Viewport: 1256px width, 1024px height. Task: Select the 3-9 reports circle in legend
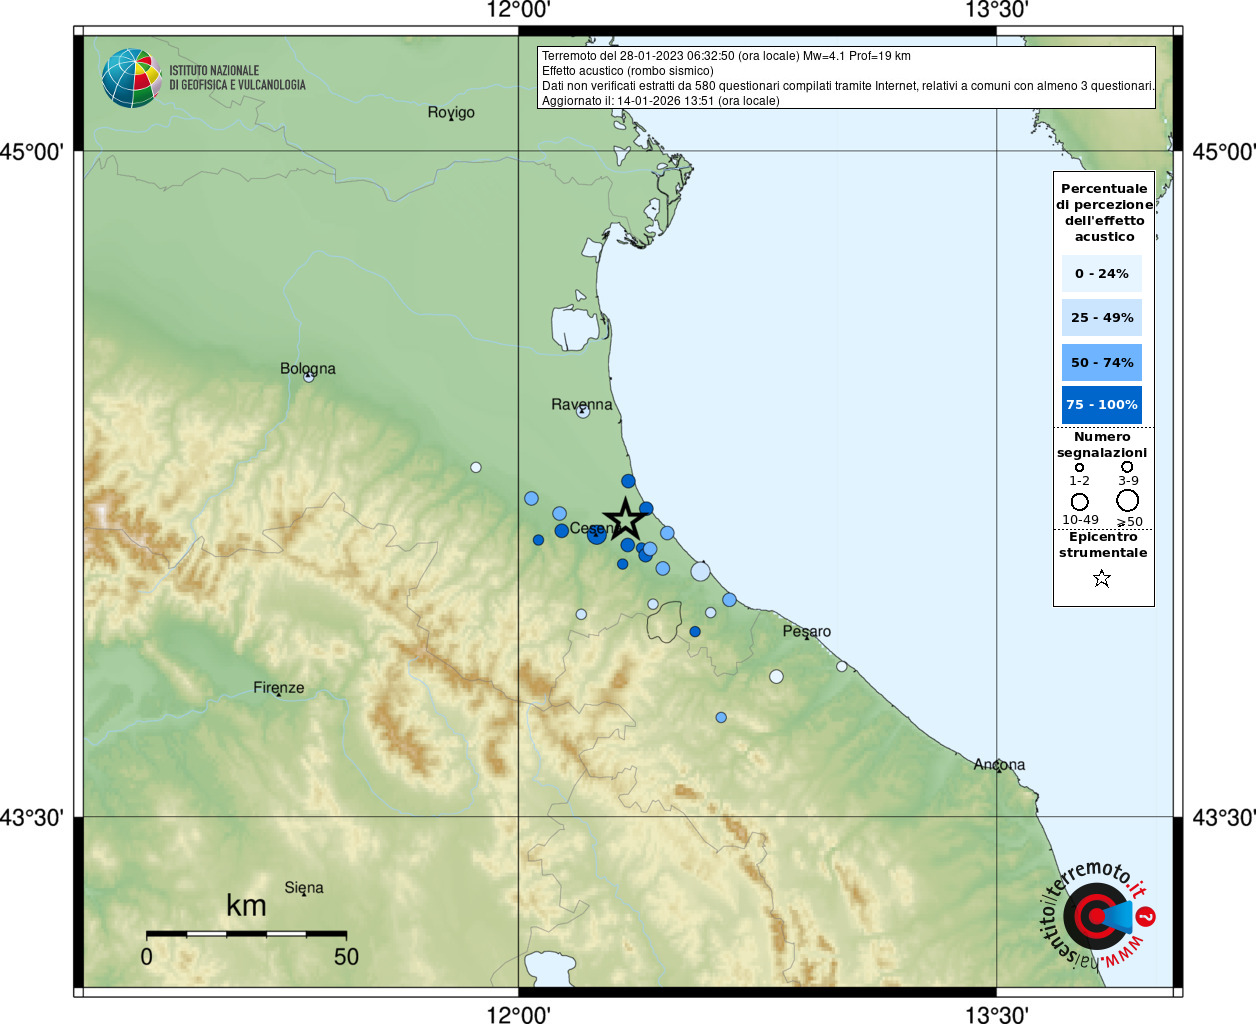click(1127, 467)
